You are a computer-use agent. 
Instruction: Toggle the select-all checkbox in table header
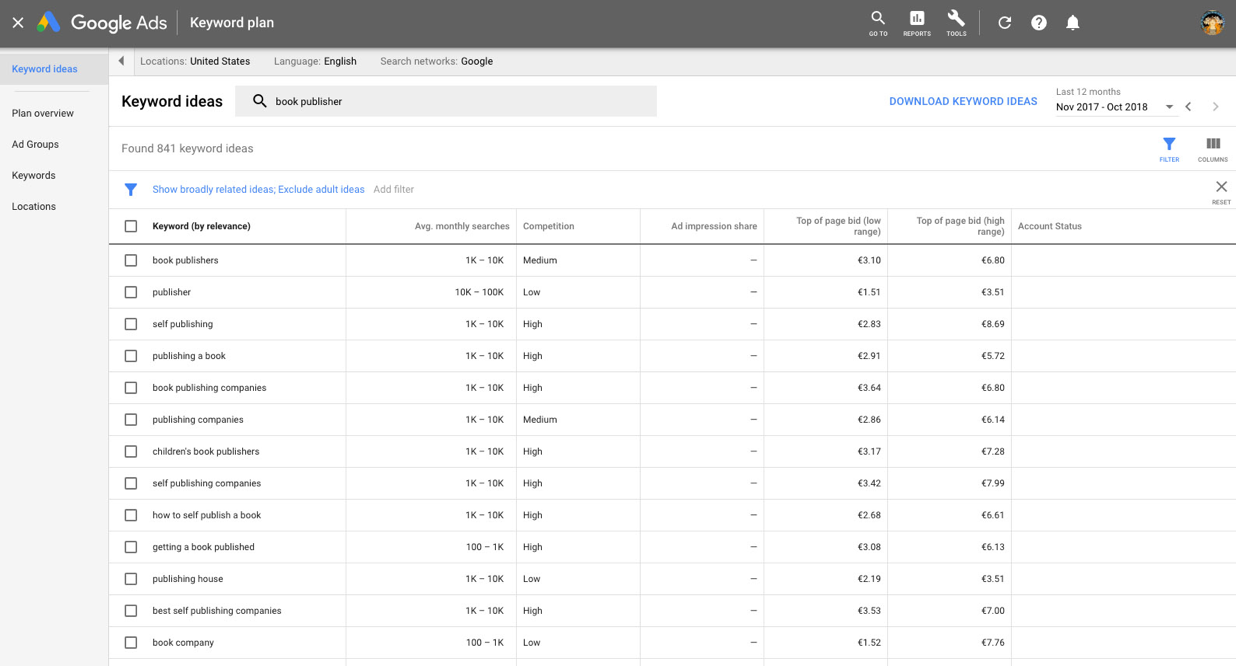[x=131, y=226]
